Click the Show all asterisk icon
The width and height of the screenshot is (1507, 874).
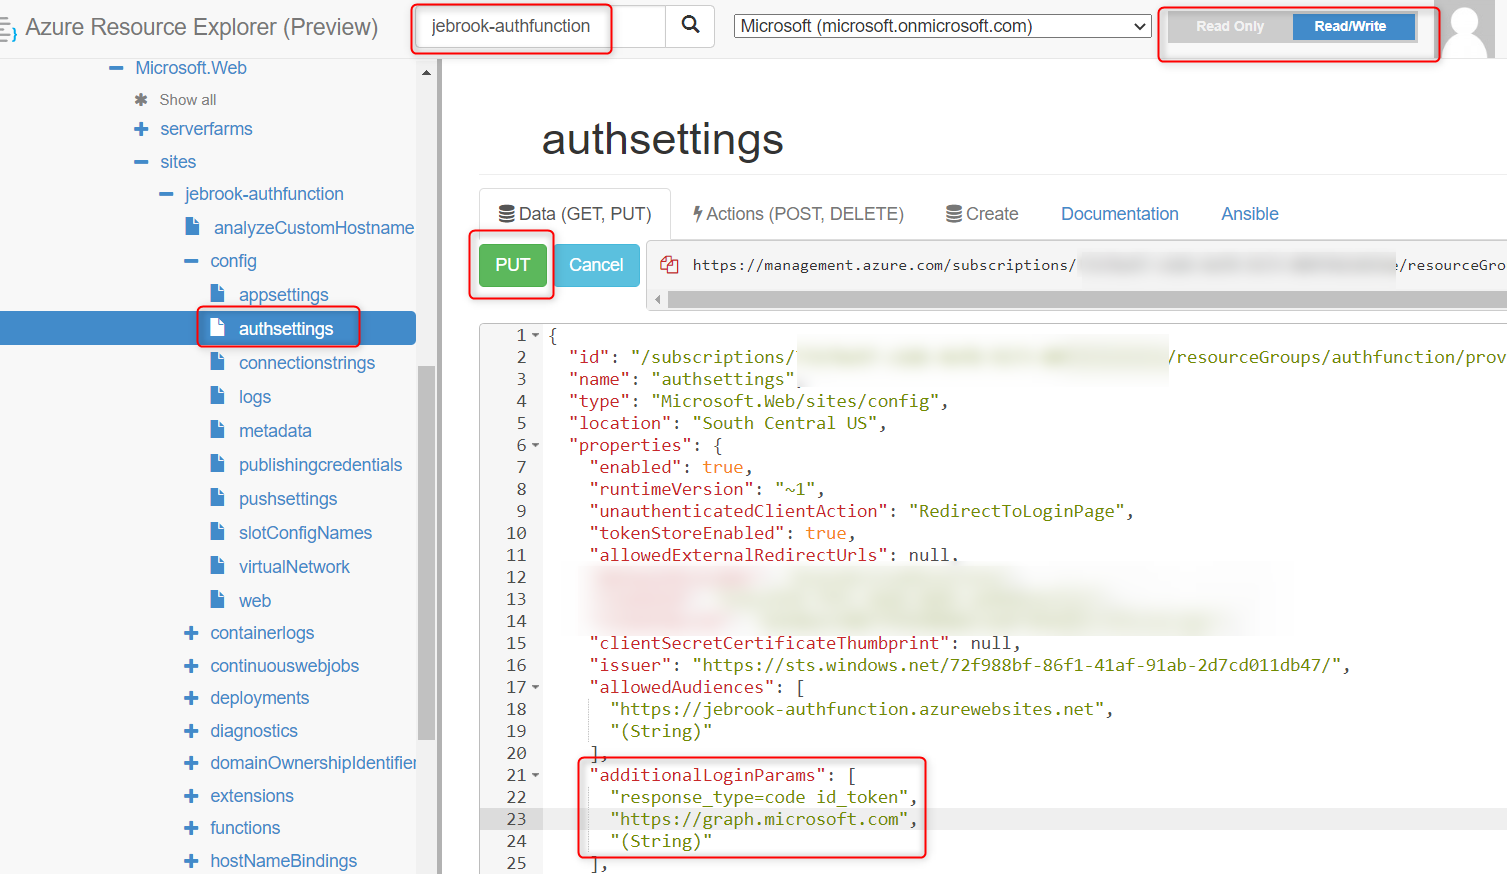[140, 99]
